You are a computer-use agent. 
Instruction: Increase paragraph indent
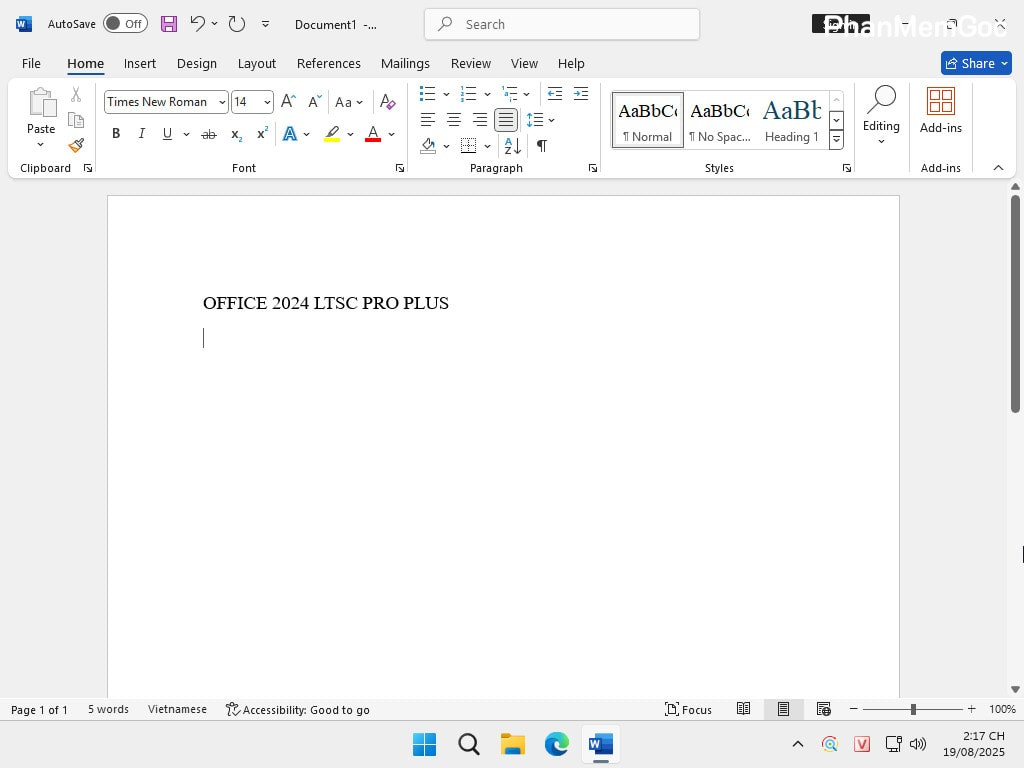[581, 93]
